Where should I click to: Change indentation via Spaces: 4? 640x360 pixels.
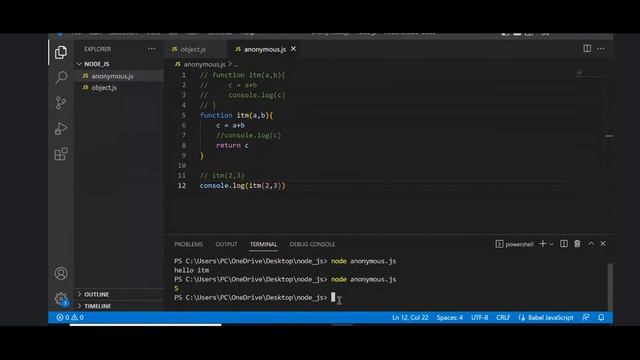point(449,317)
